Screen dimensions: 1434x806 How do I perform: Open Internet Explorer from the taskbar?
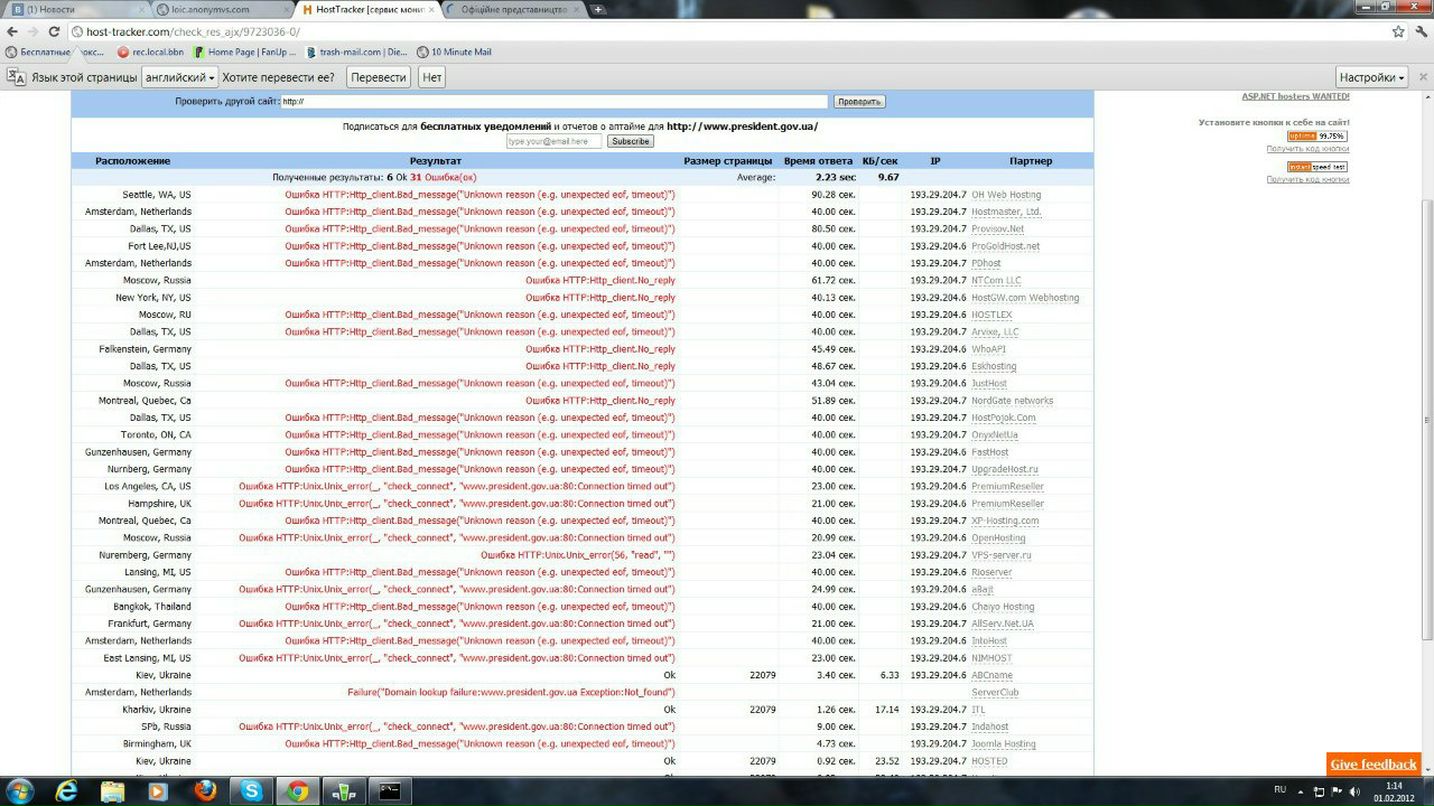(68, 791)
